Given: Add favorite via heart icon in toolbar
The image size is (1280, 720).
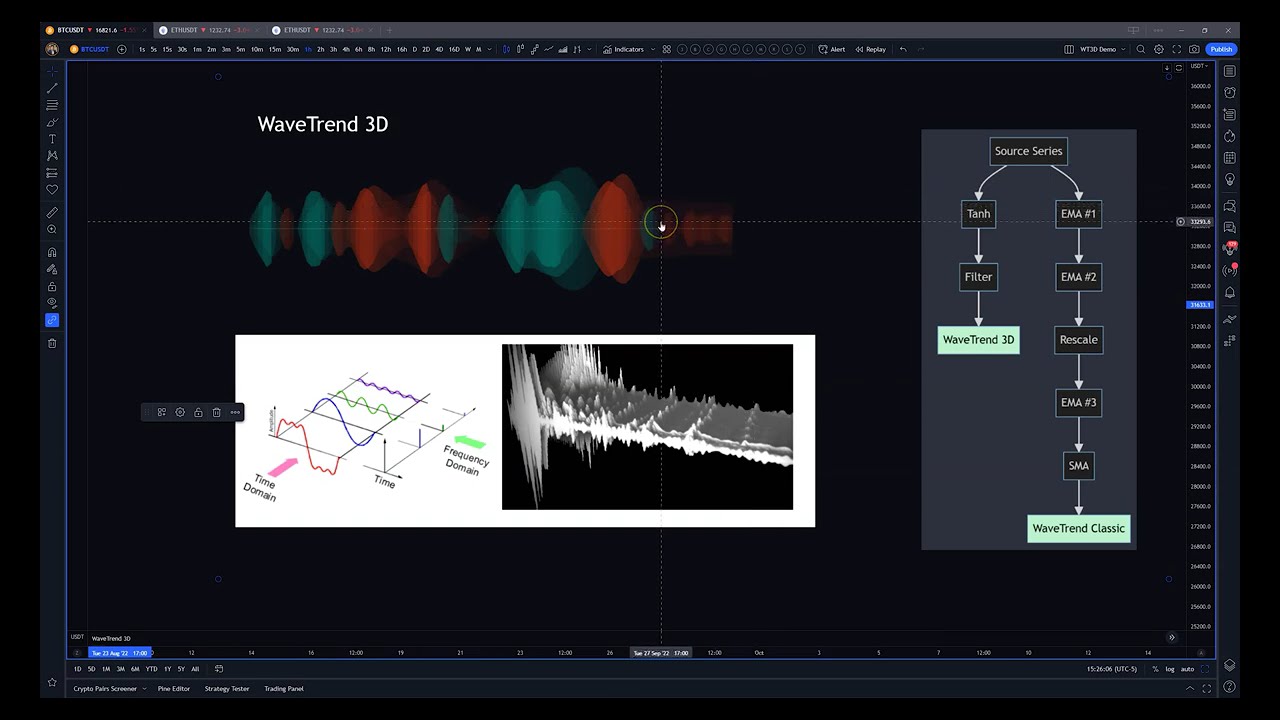Looking at the screenshot, I should tap(52, 190).
